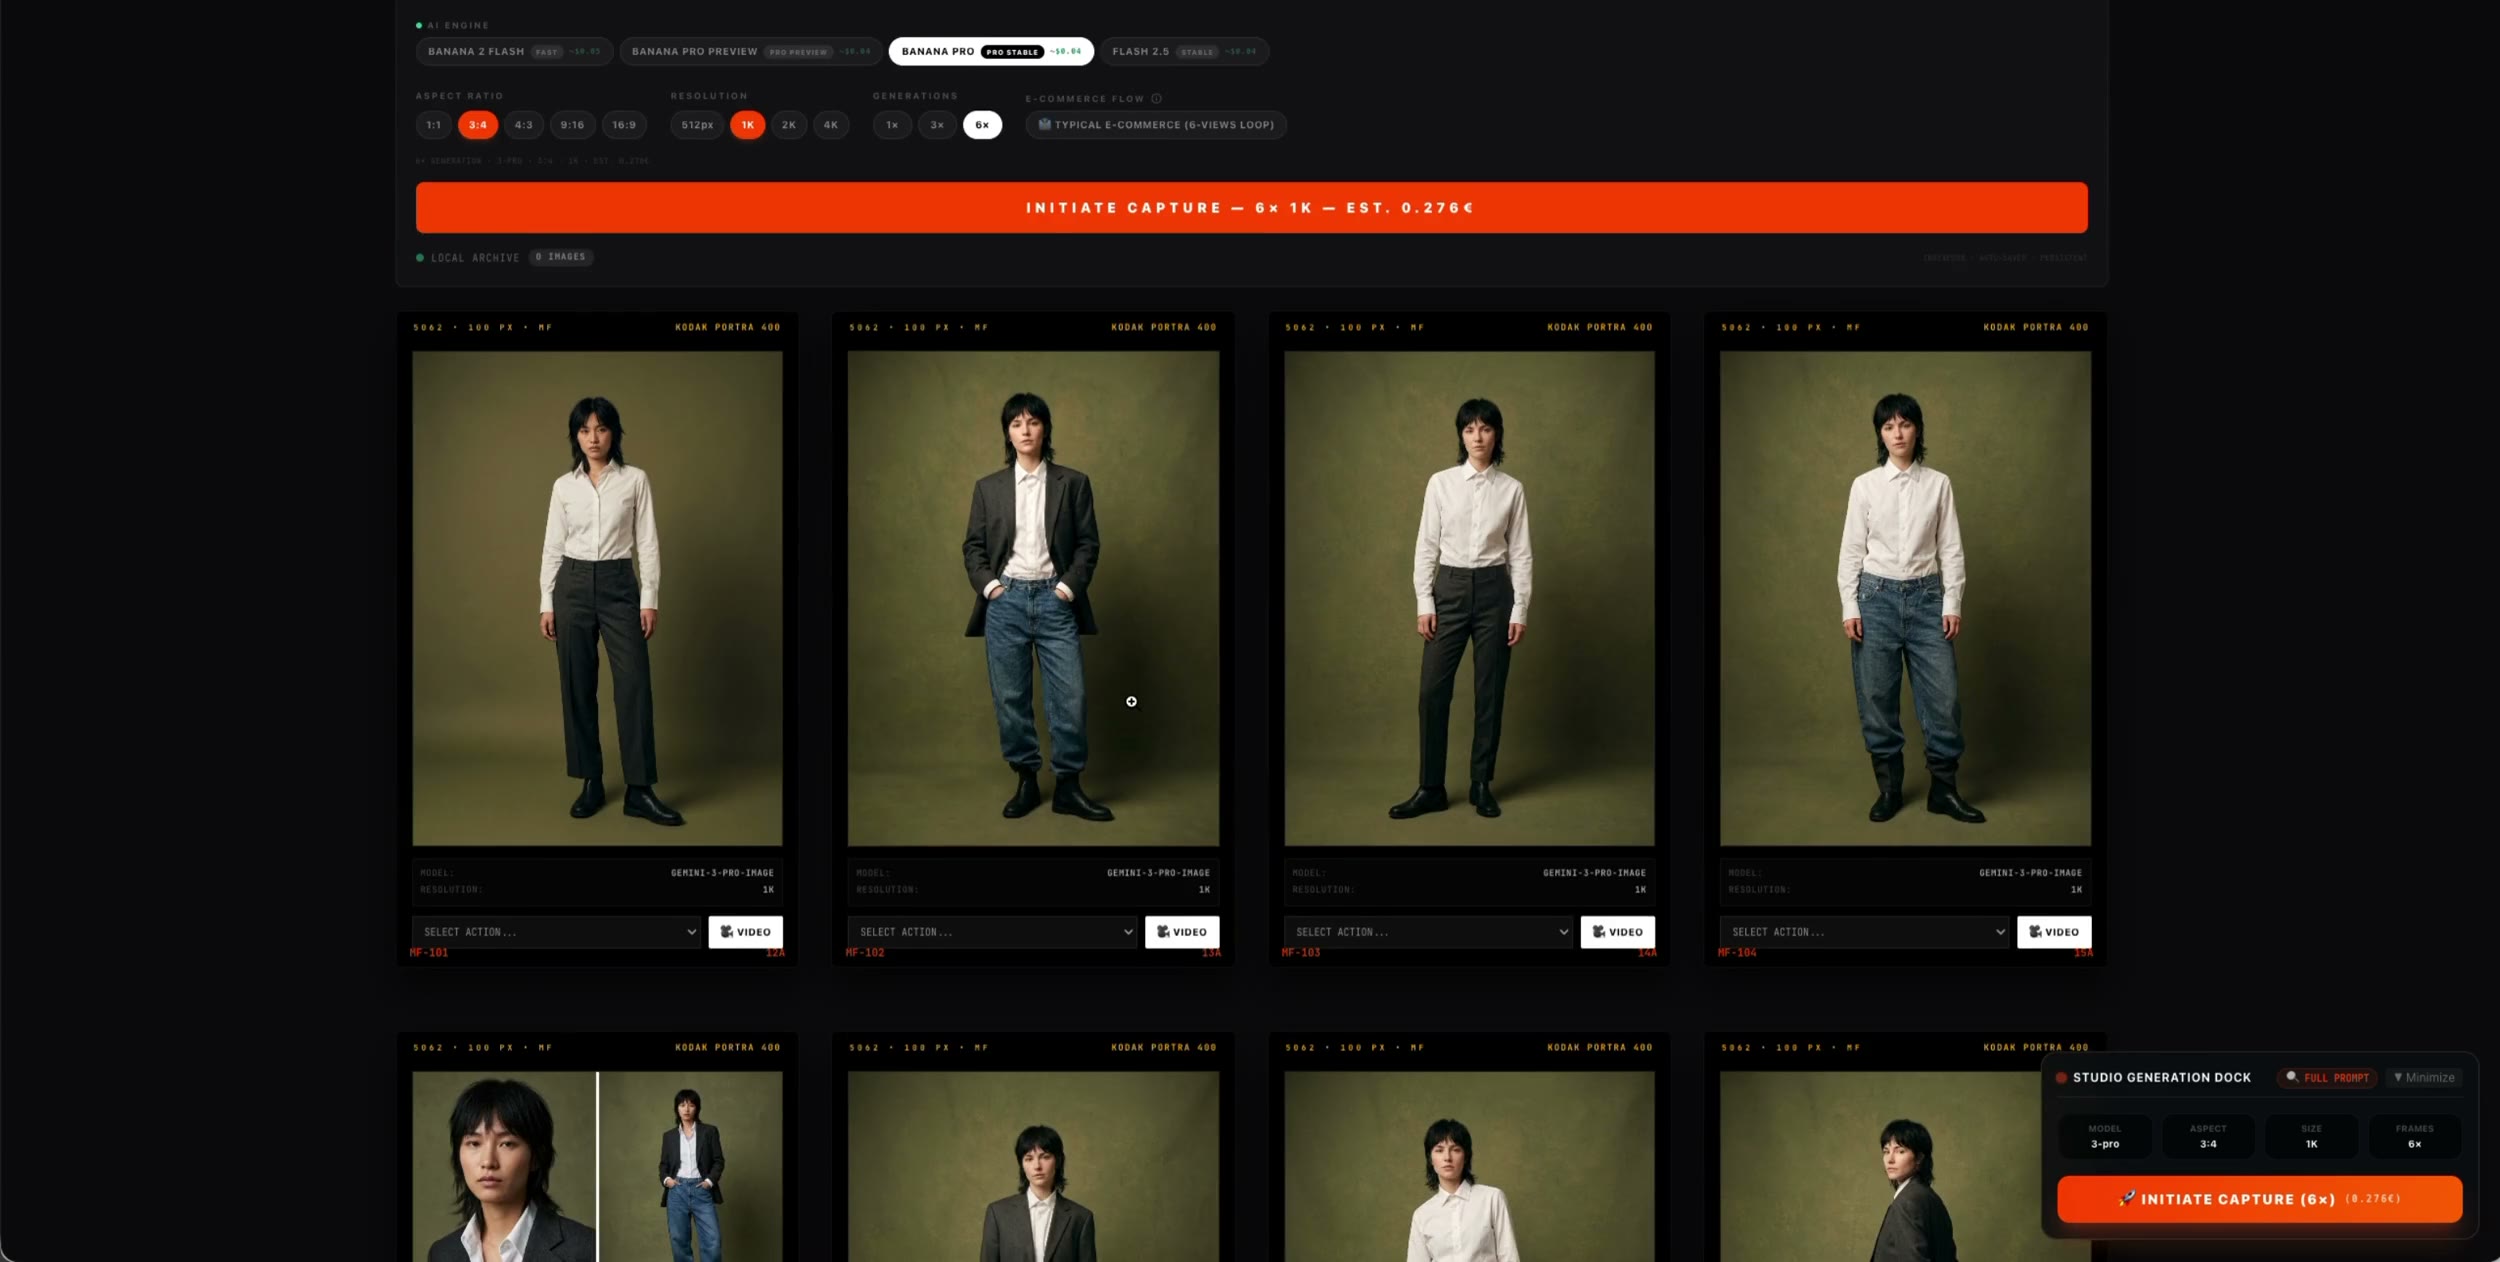Click the Size 1K tile in dock
Screen dimensions: 2500x1262
point(2311,1136)
